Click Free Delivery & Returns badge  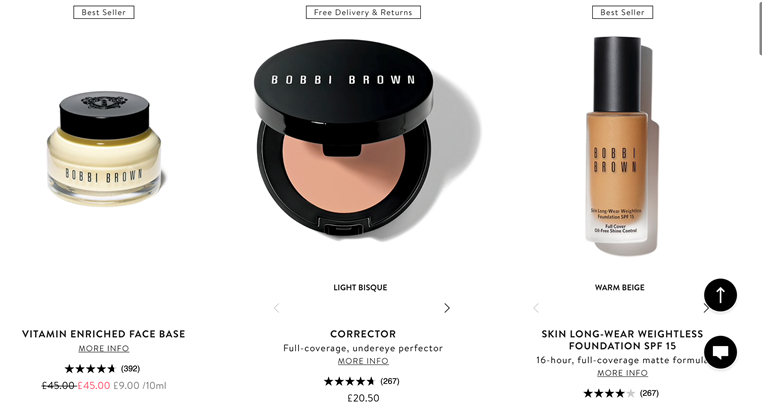(x=363, y=12)
